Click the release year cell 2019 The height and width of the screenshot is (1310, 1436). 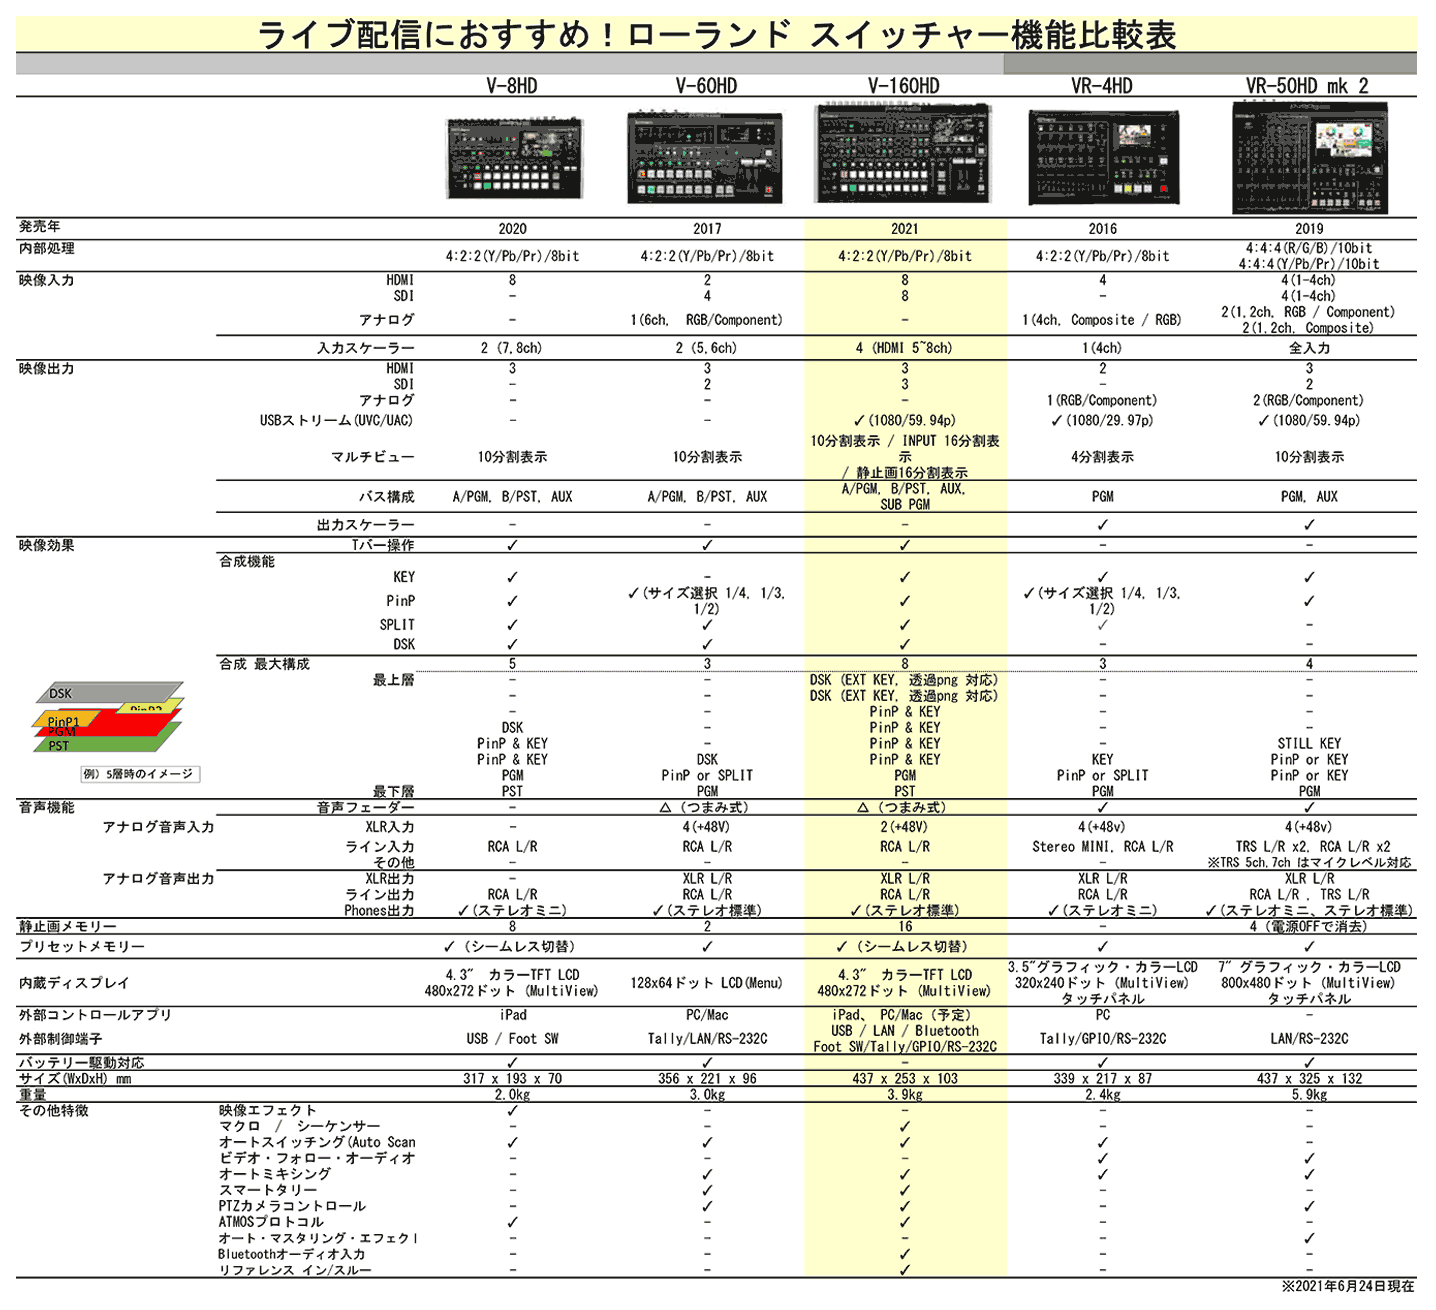pos(1309,229)
